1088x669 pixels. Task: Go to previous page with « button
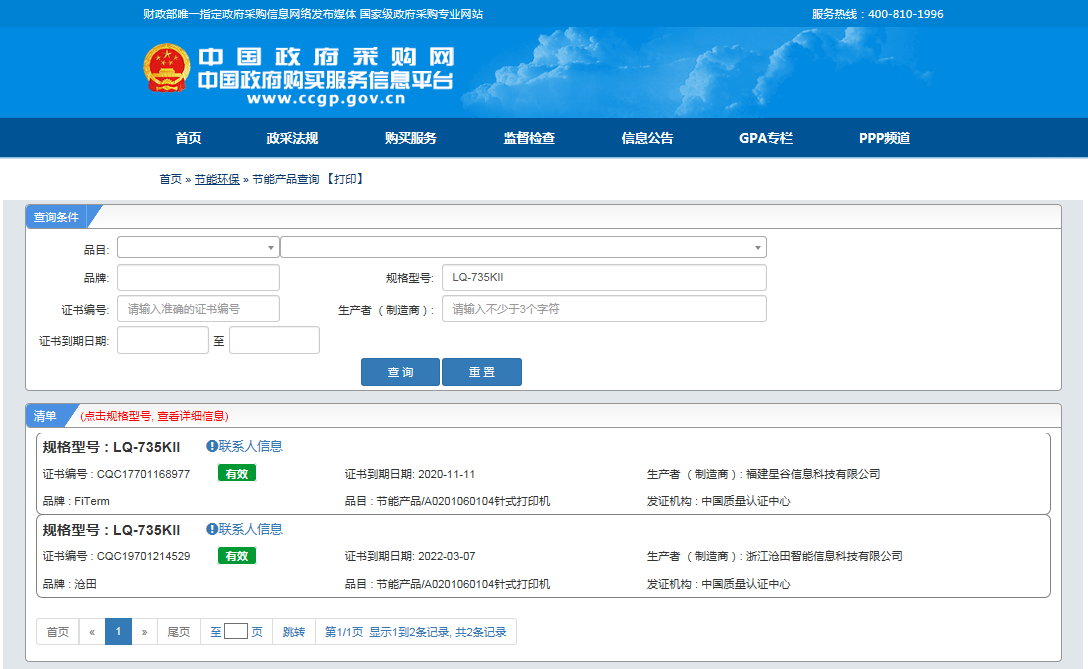[92, 632]
